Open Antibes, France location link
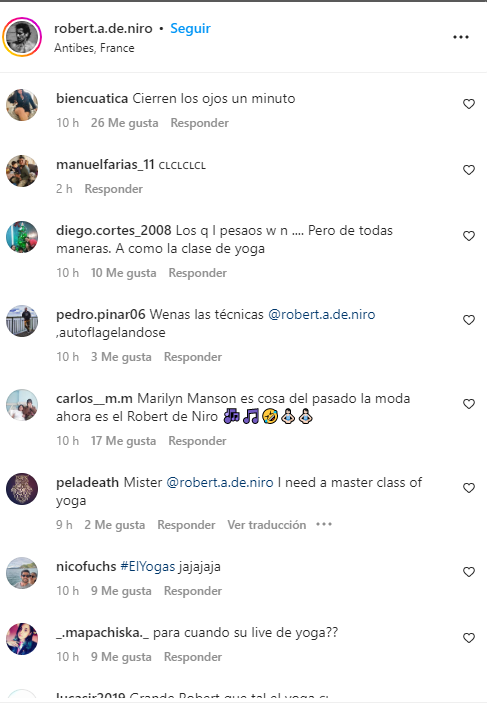This screenshot has width=487, height=707. [94, 48]
